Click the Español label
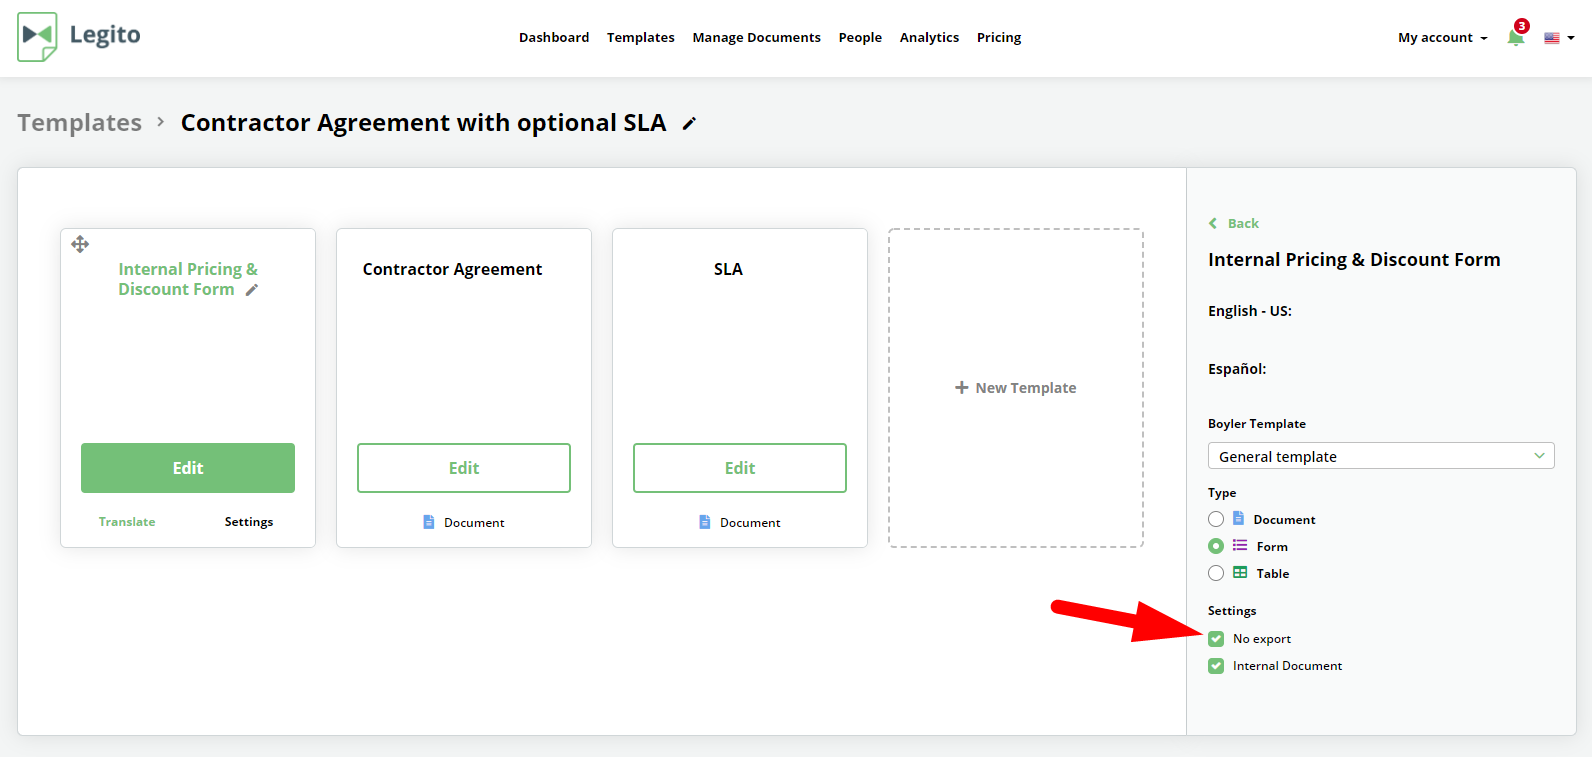This screenshot has width=1592, height=757. click(1237, 369)
